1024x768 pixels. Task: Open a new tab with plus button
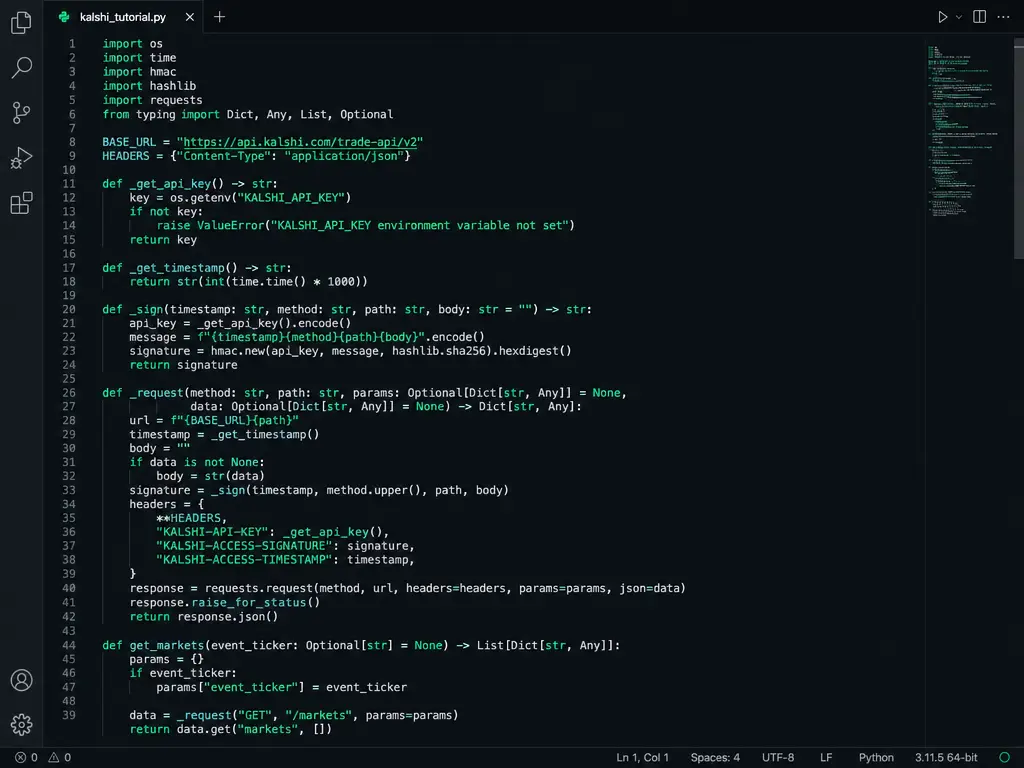219,17
